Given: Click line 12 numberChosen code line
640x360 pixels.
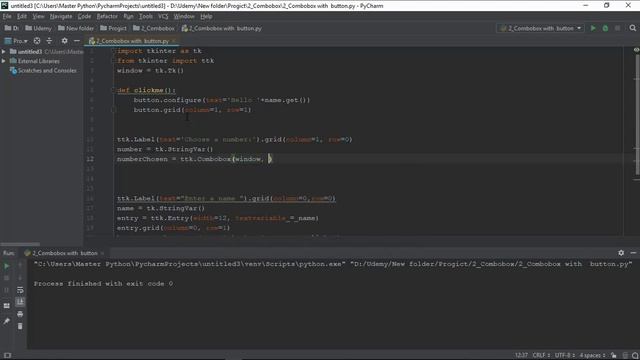Looking at the screenshot, I should click(194, 159).
